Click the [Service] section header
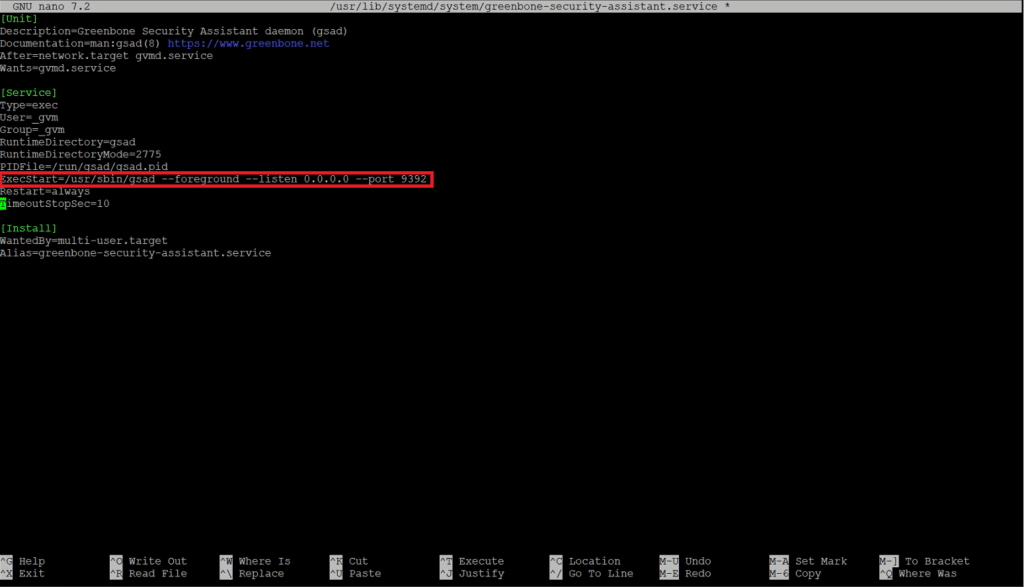Screen dimensions: 1024x587 pyautogui.click(x=29, y=93)
